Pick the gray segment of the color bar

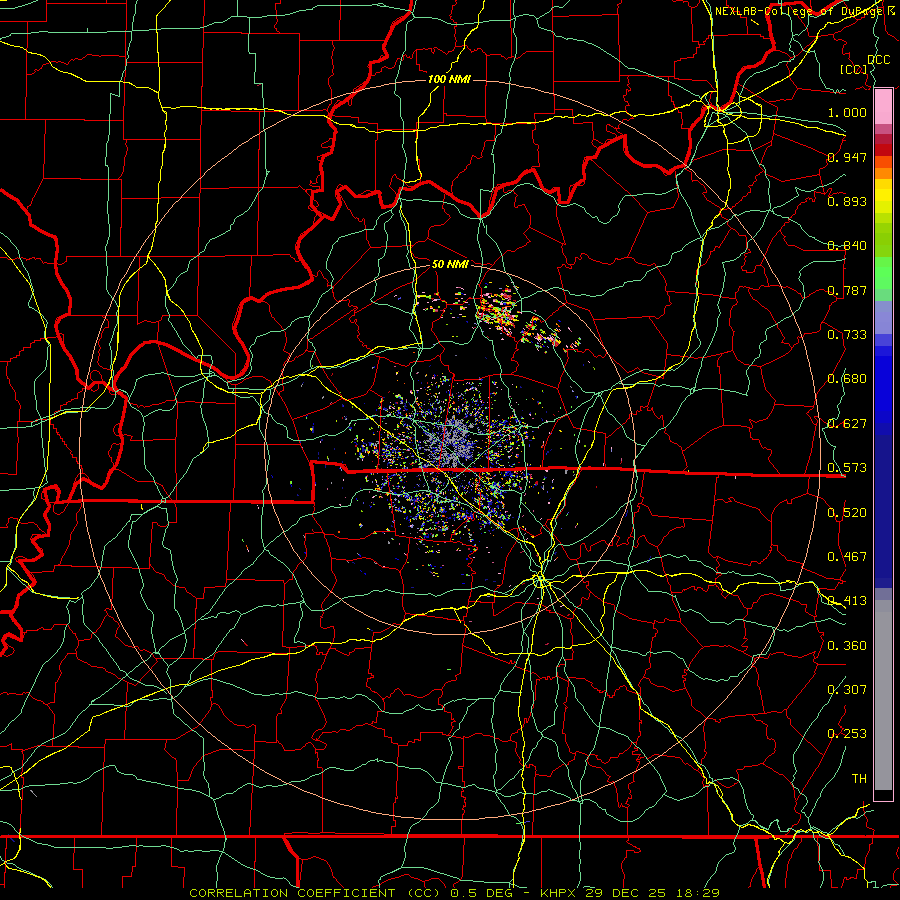click(883, 695)
